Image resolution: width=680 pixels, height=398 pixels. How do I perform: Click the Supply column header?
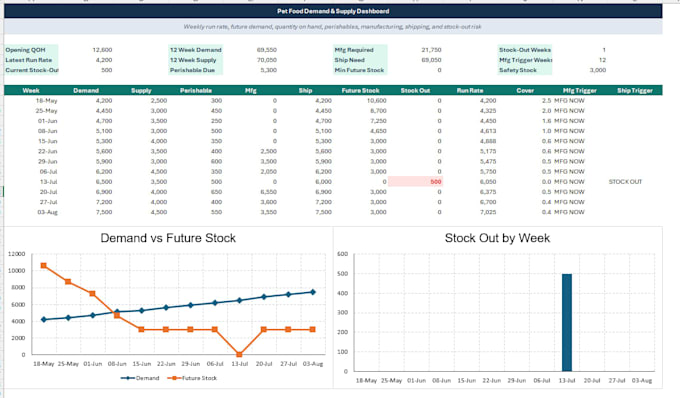[141, 91]
